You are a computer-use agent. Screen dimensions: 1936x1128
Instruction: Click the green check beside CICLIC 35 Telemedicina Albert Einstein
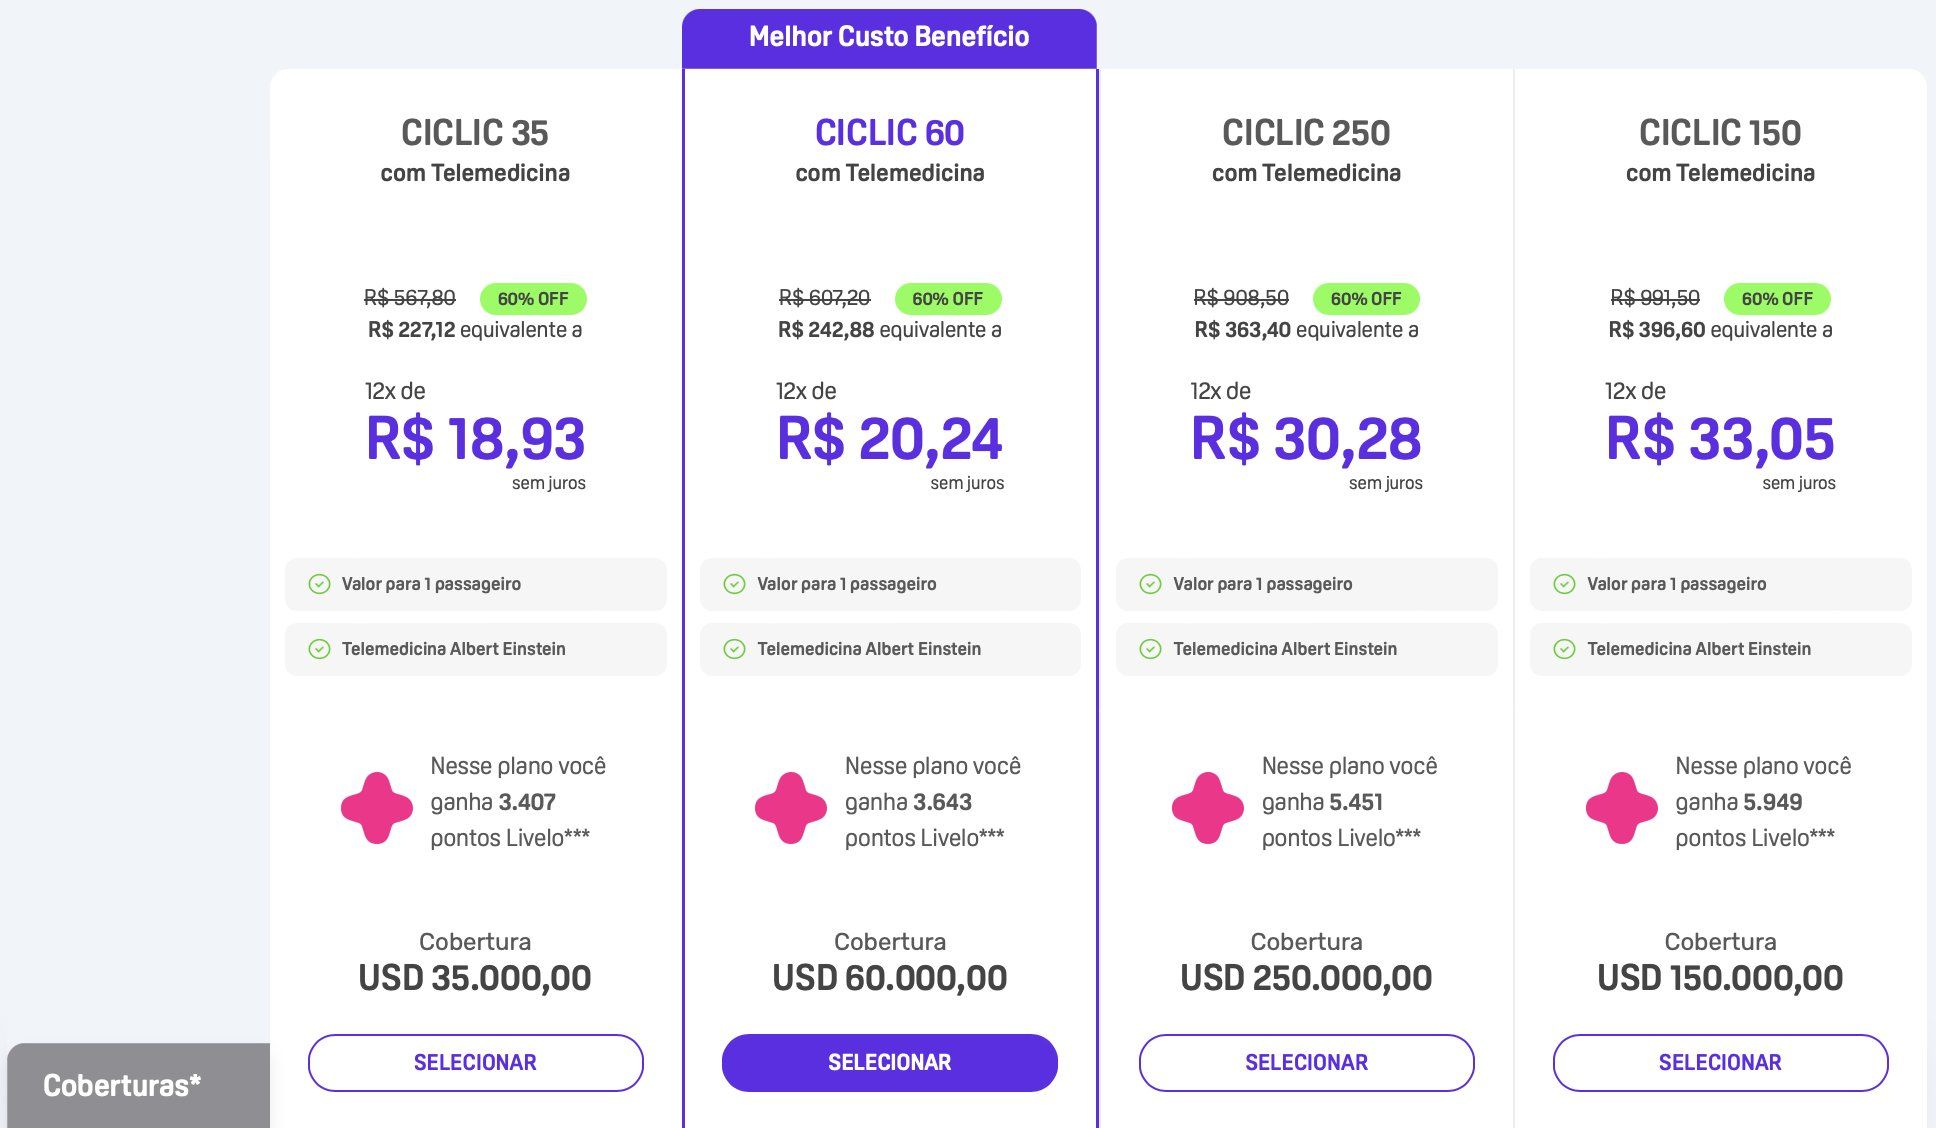pos(319,649)
